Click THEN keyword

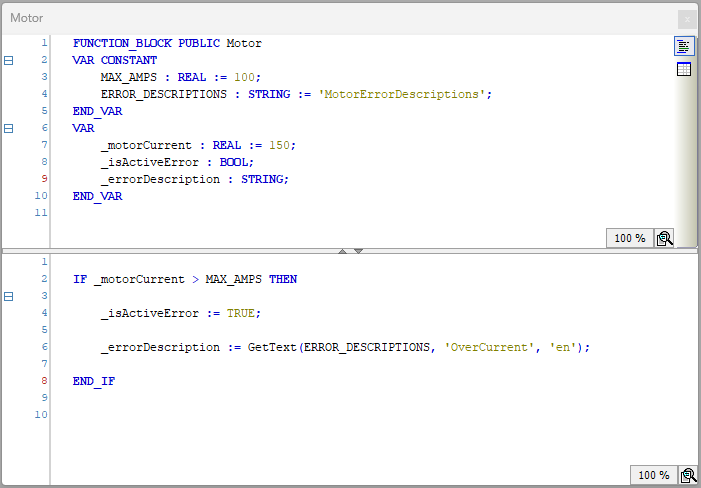[283, 280]
